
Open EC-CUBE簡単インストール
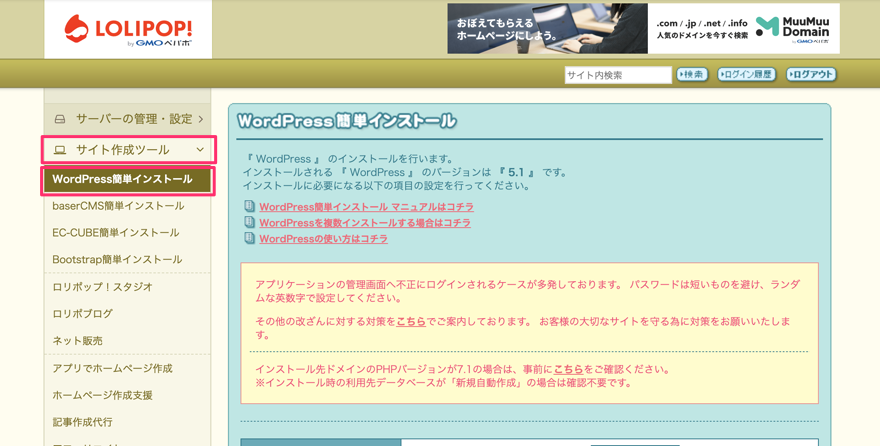point(116,232)
